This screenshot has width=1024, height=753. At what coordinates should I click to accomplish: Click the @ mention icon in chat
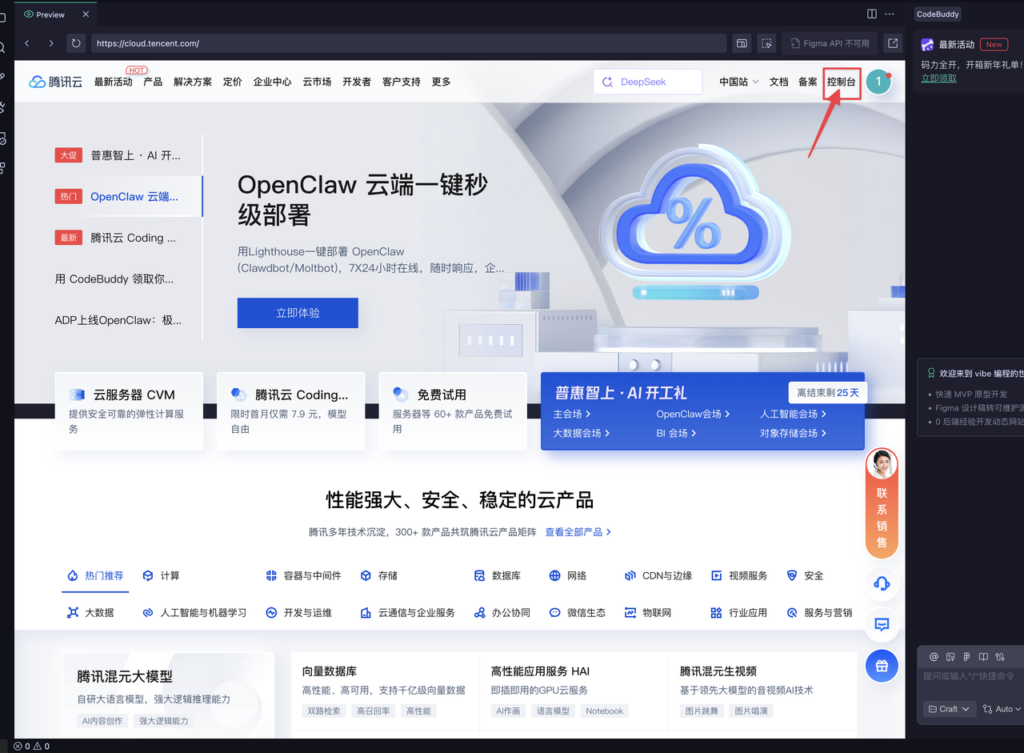(934, 657)
